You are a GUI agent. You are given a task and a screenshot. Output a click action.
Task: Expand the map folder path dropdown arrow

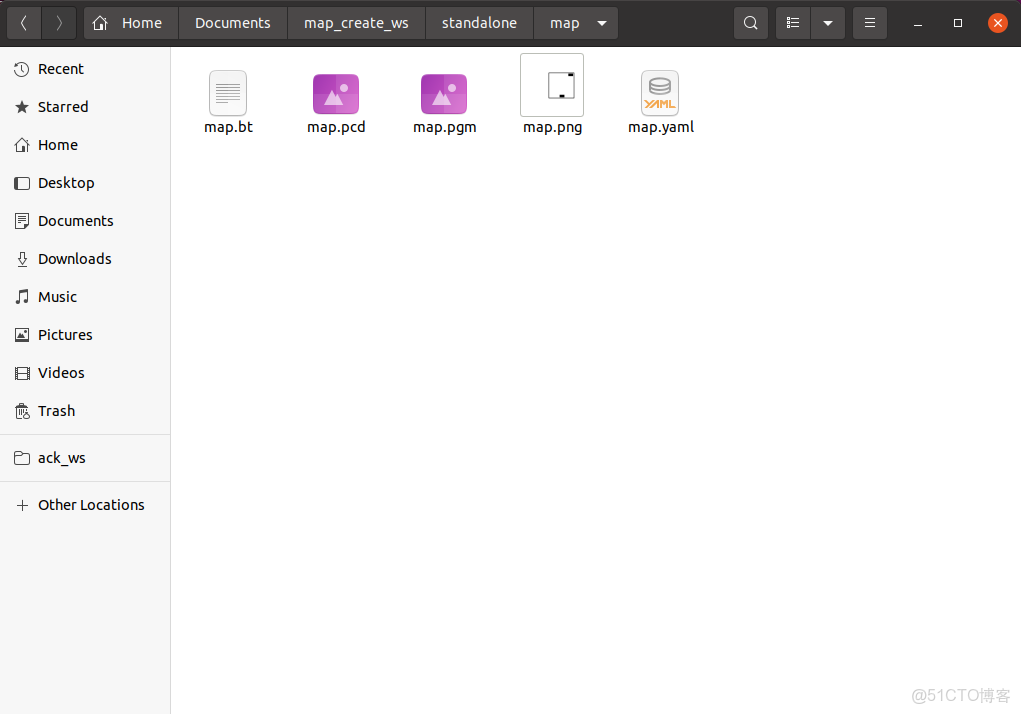coord(602,23)
